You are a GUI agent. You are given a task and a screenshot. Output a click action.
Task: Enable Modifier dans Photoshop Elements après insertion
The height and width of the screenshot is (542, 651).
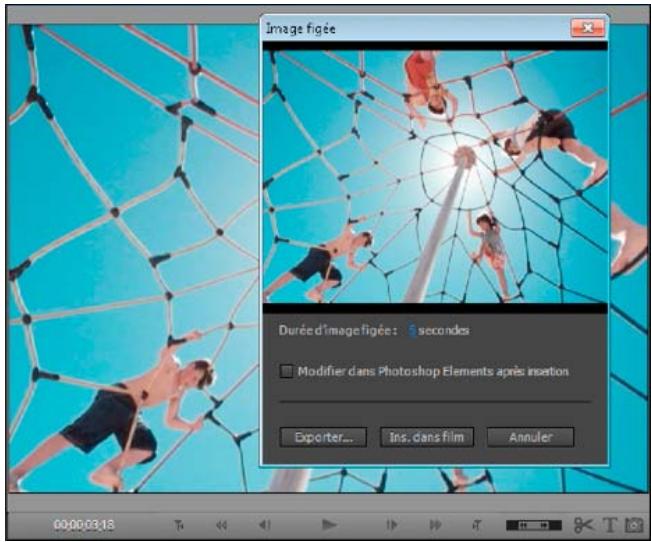point(286,371)
